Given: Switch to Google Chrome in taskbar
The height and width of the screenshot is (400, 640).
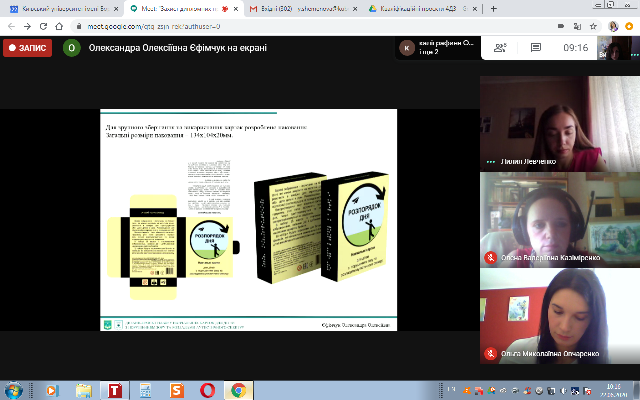Looking at the screenshot, I should pos(239,391).
